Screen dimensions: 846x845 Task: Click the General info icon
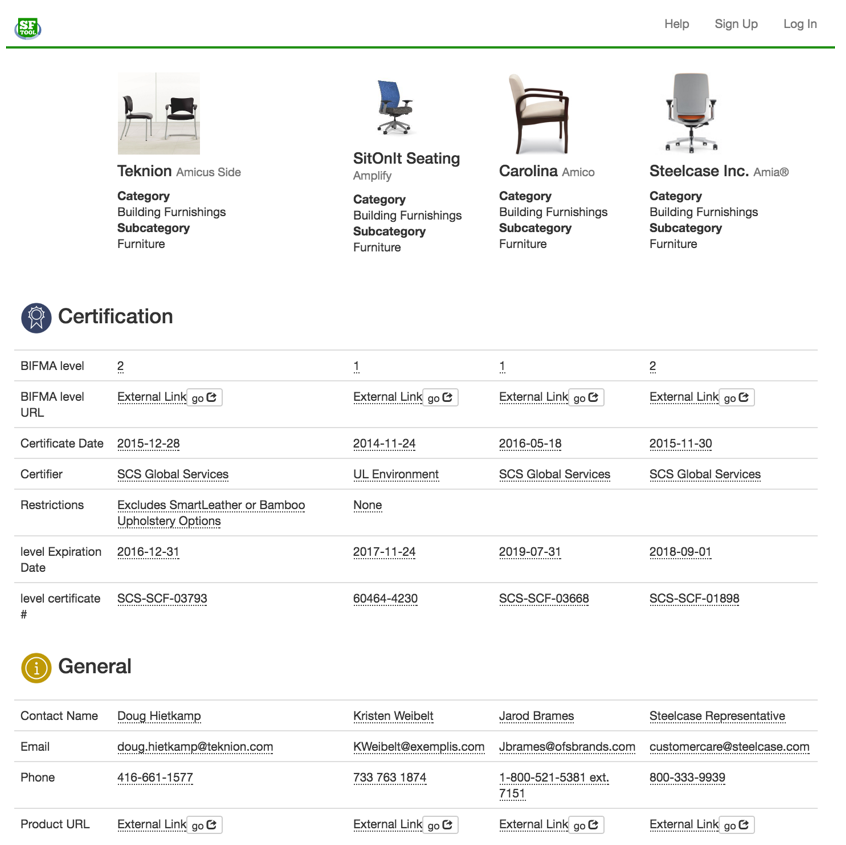click(x=36, y=667)
